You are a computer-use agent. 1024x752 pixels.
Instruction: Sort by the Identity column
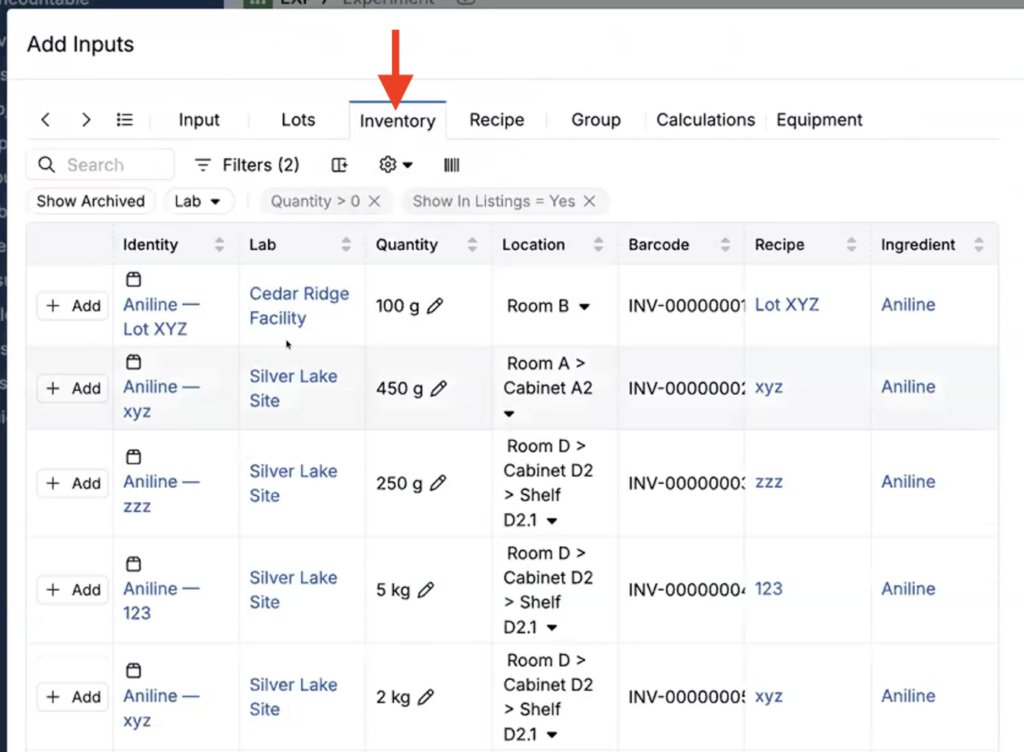point(219,245)
